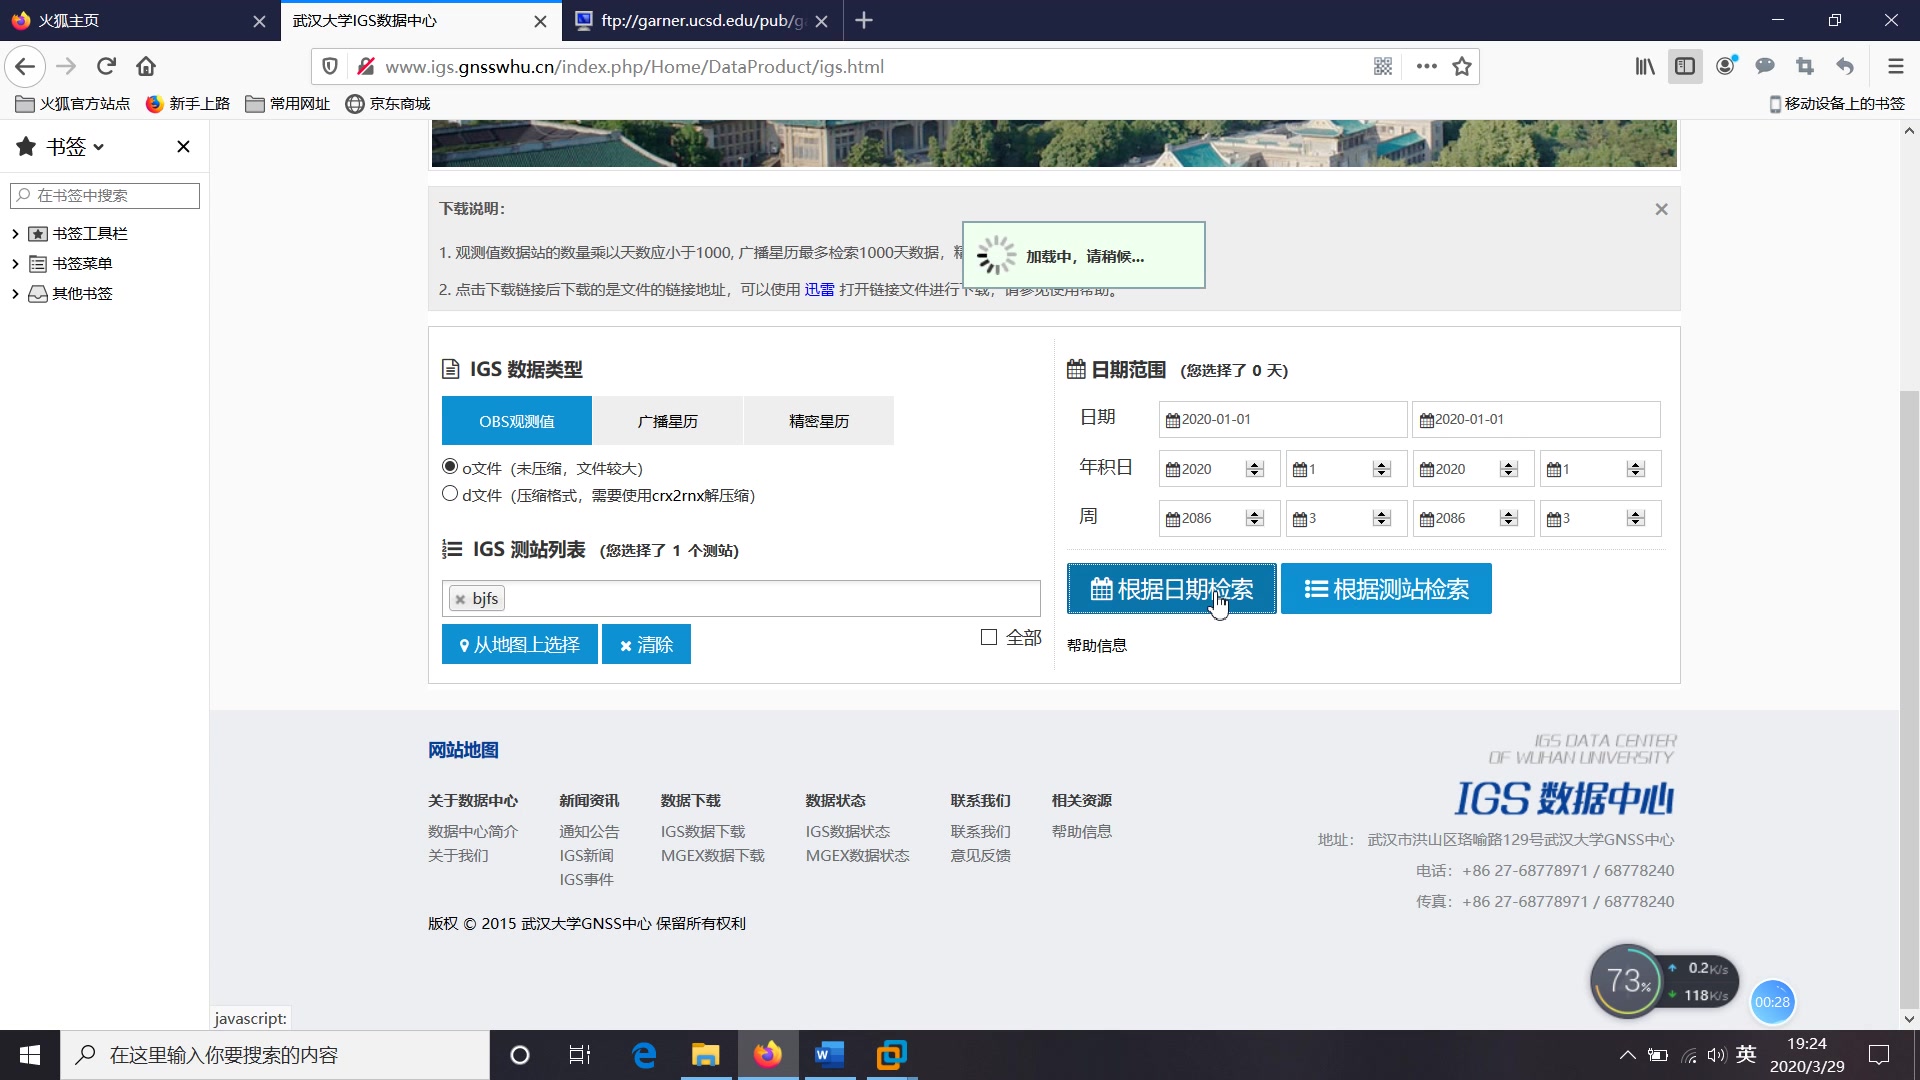This screenshot has width=1920, height=1080.
Task: Switch to the 广播星历 tab
Action: (668, 421)
